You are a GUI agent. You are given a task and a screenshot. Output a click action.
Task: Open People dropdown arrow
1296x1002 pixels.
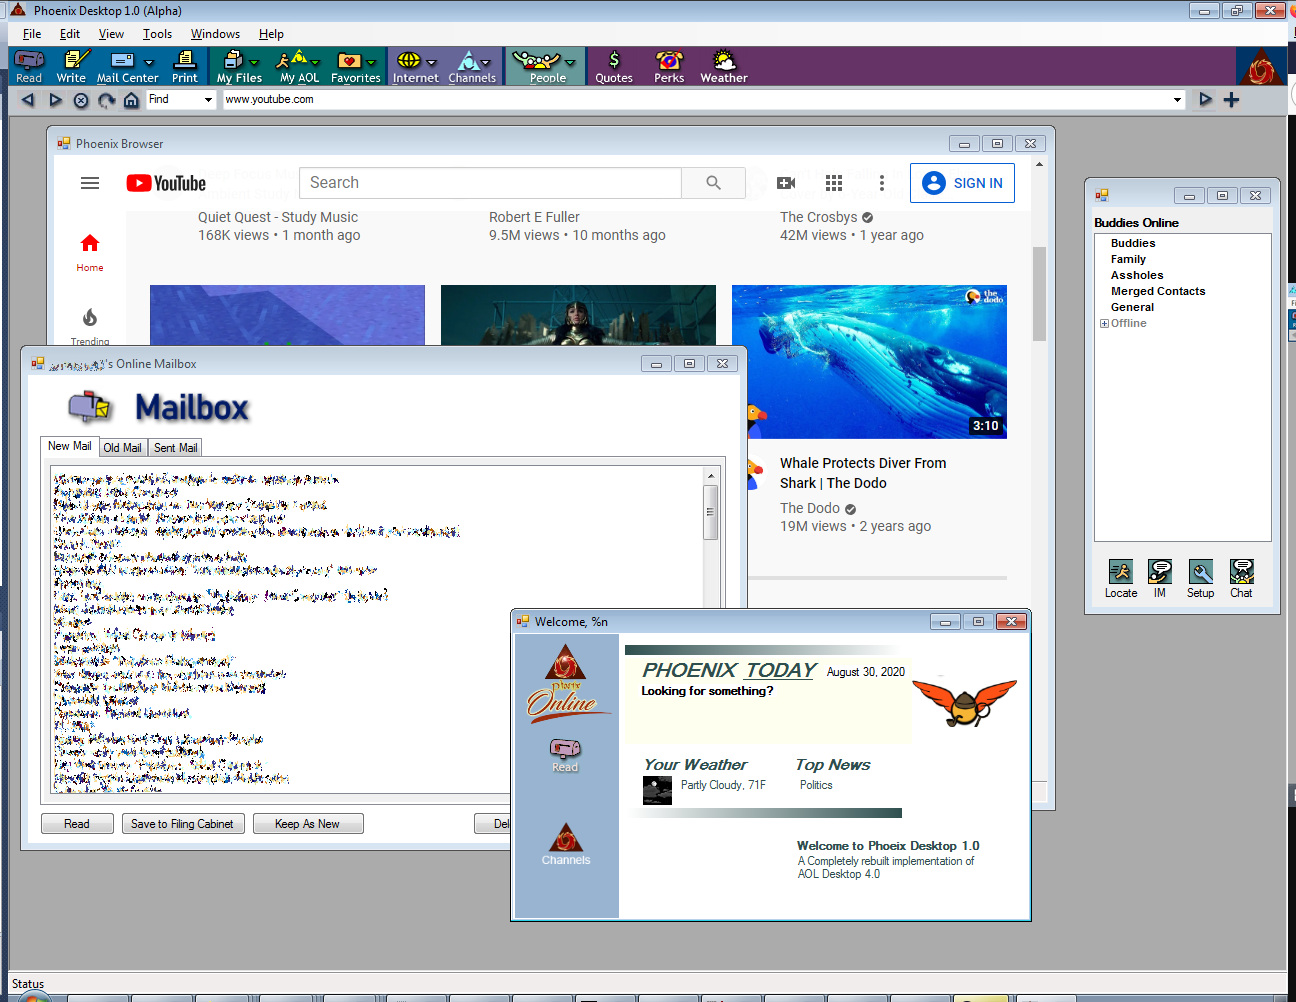(569, 62)
